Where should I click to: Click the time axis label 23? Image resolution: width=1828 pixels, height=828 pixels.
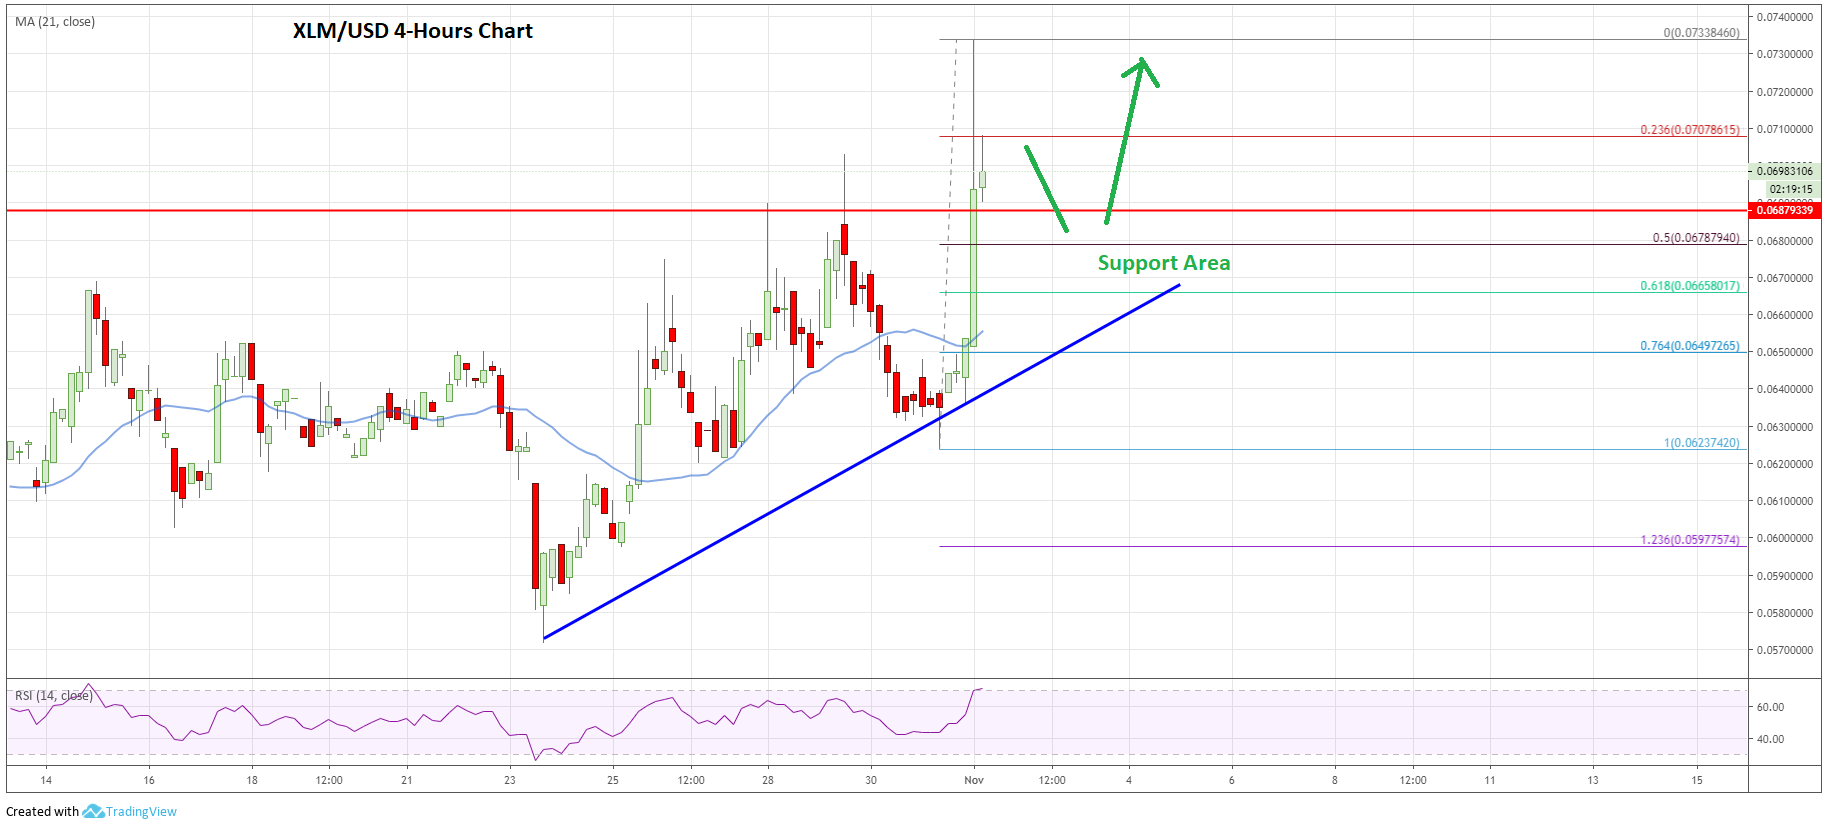click(510, 780)
